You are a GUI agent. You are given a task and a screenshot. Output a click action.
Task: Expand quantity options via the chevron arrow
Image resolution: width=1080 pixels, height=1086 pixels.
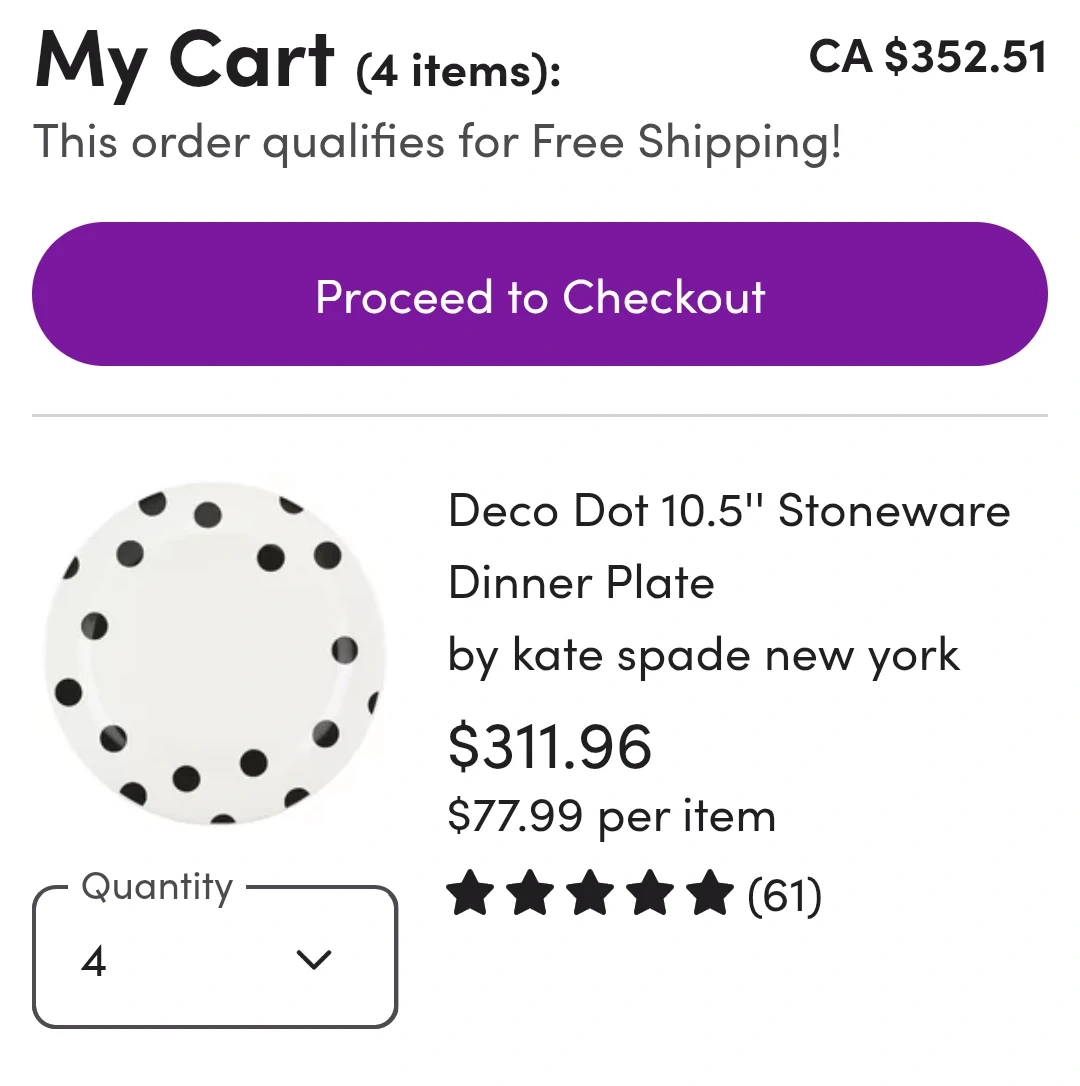pos(314,960)
